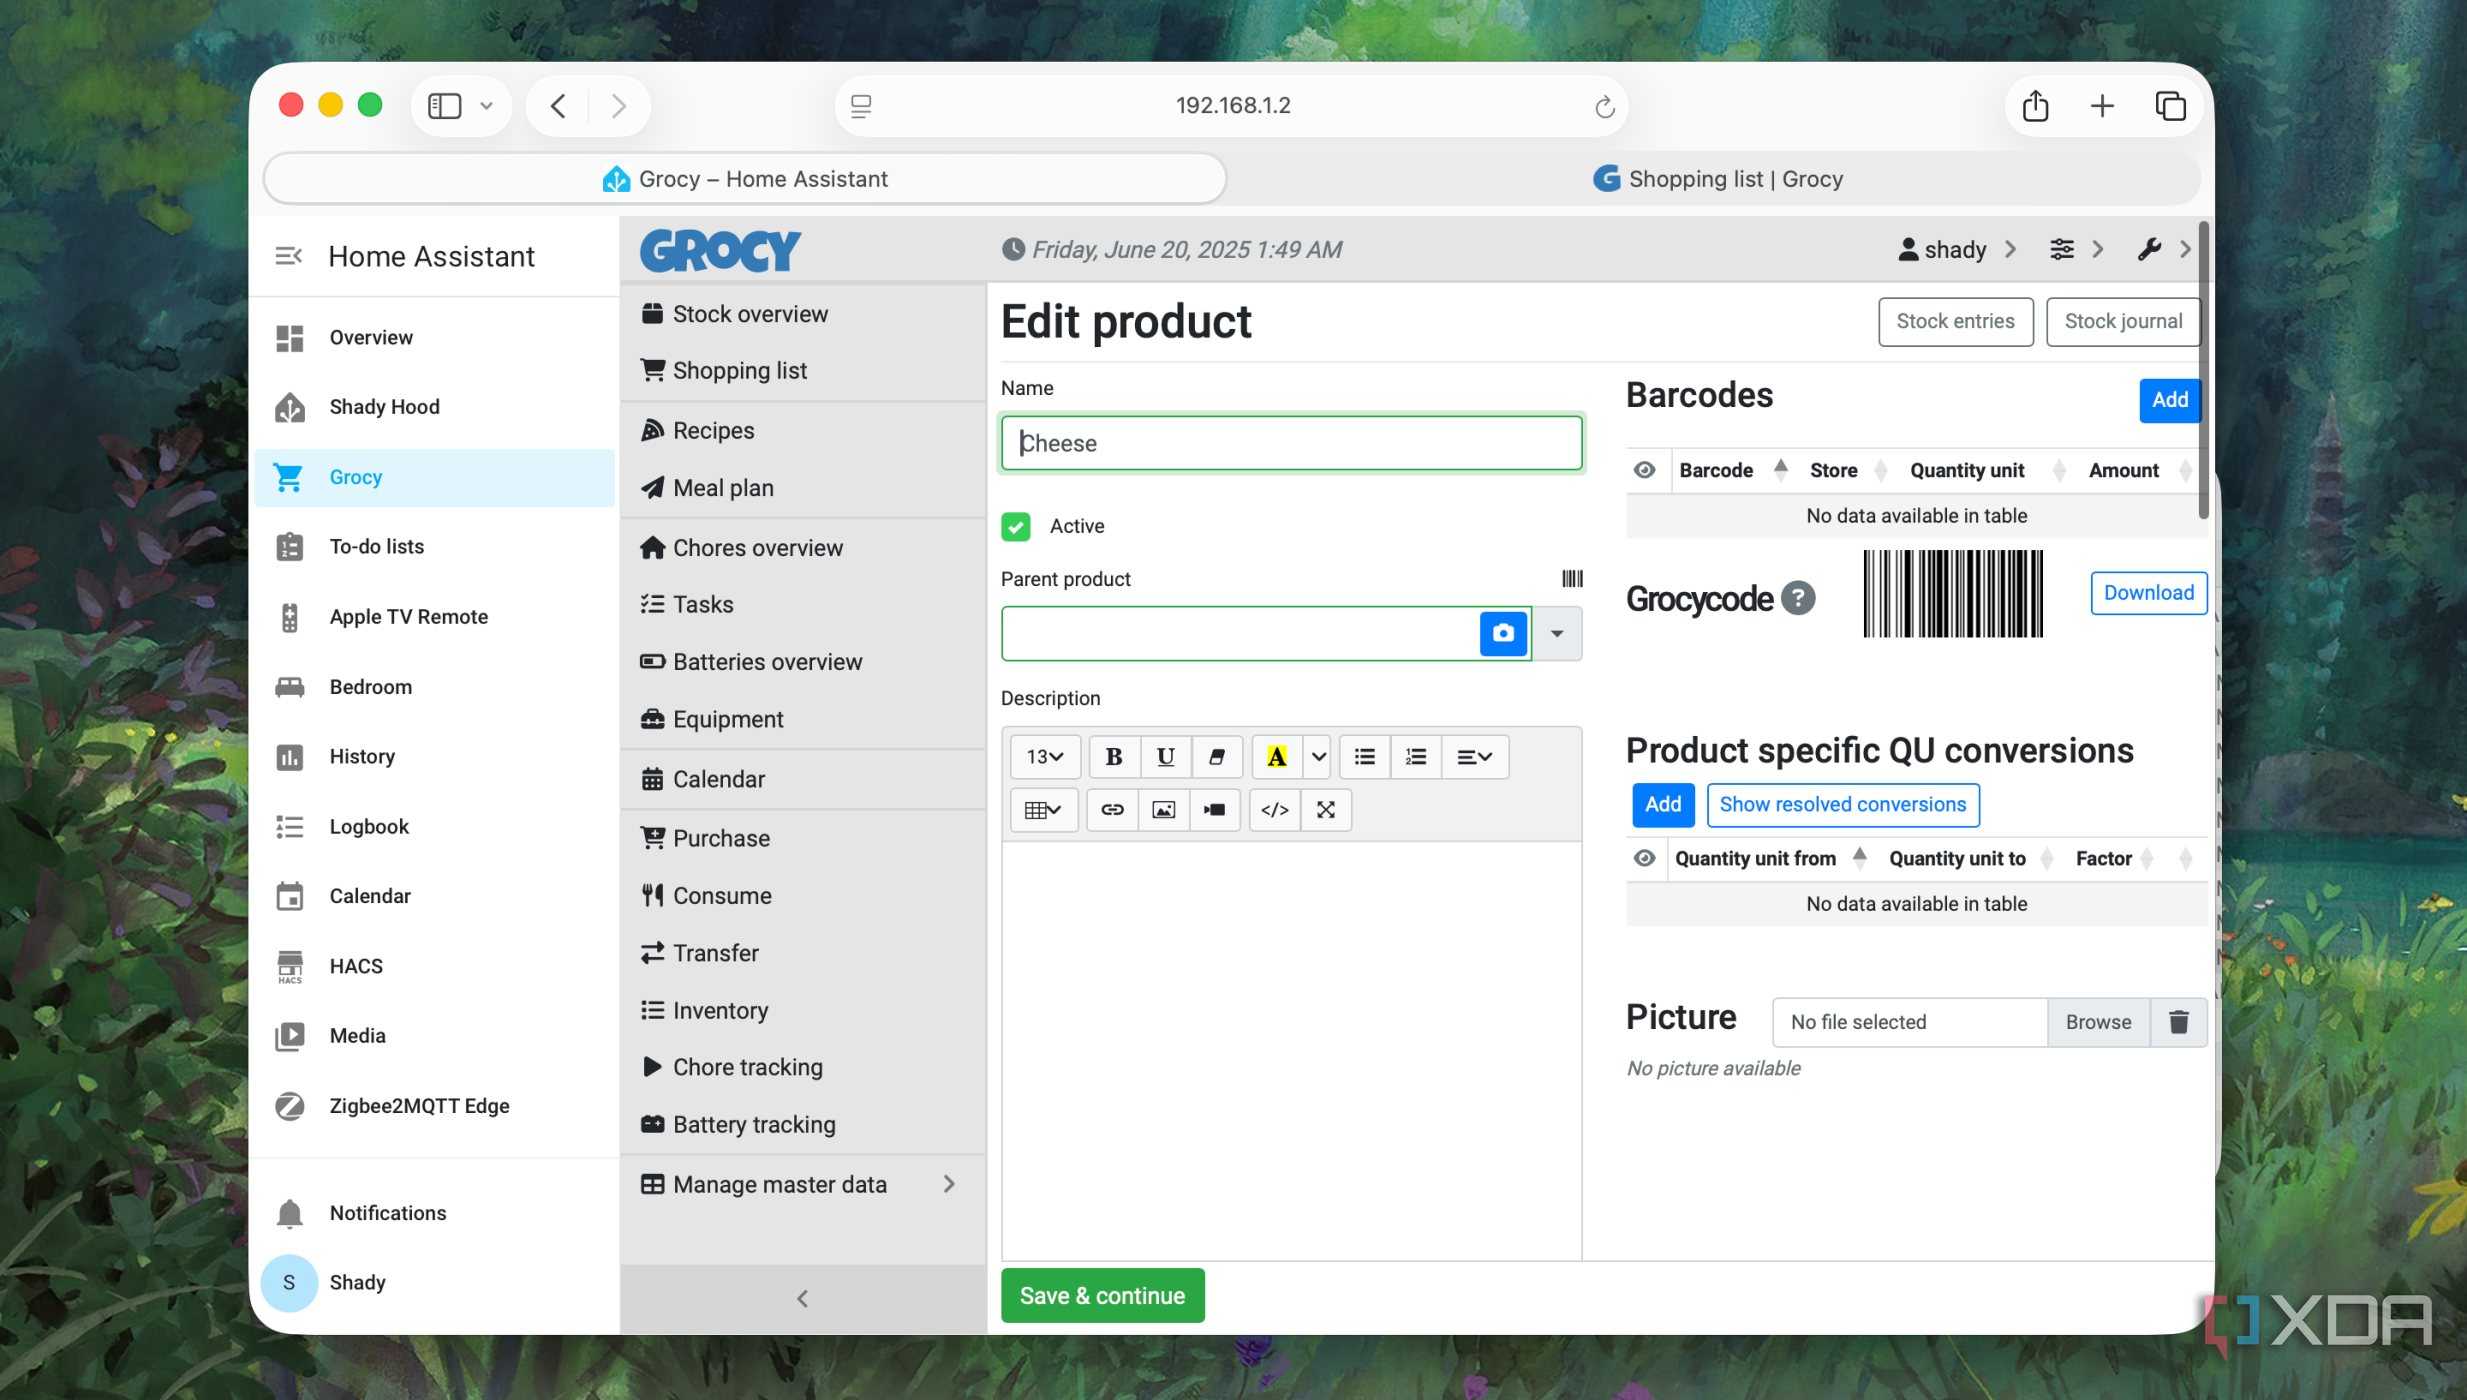Screen dimensions: 2467x1400
Task: Click camera barcode scan button
Action: [x=1503, y=633]
